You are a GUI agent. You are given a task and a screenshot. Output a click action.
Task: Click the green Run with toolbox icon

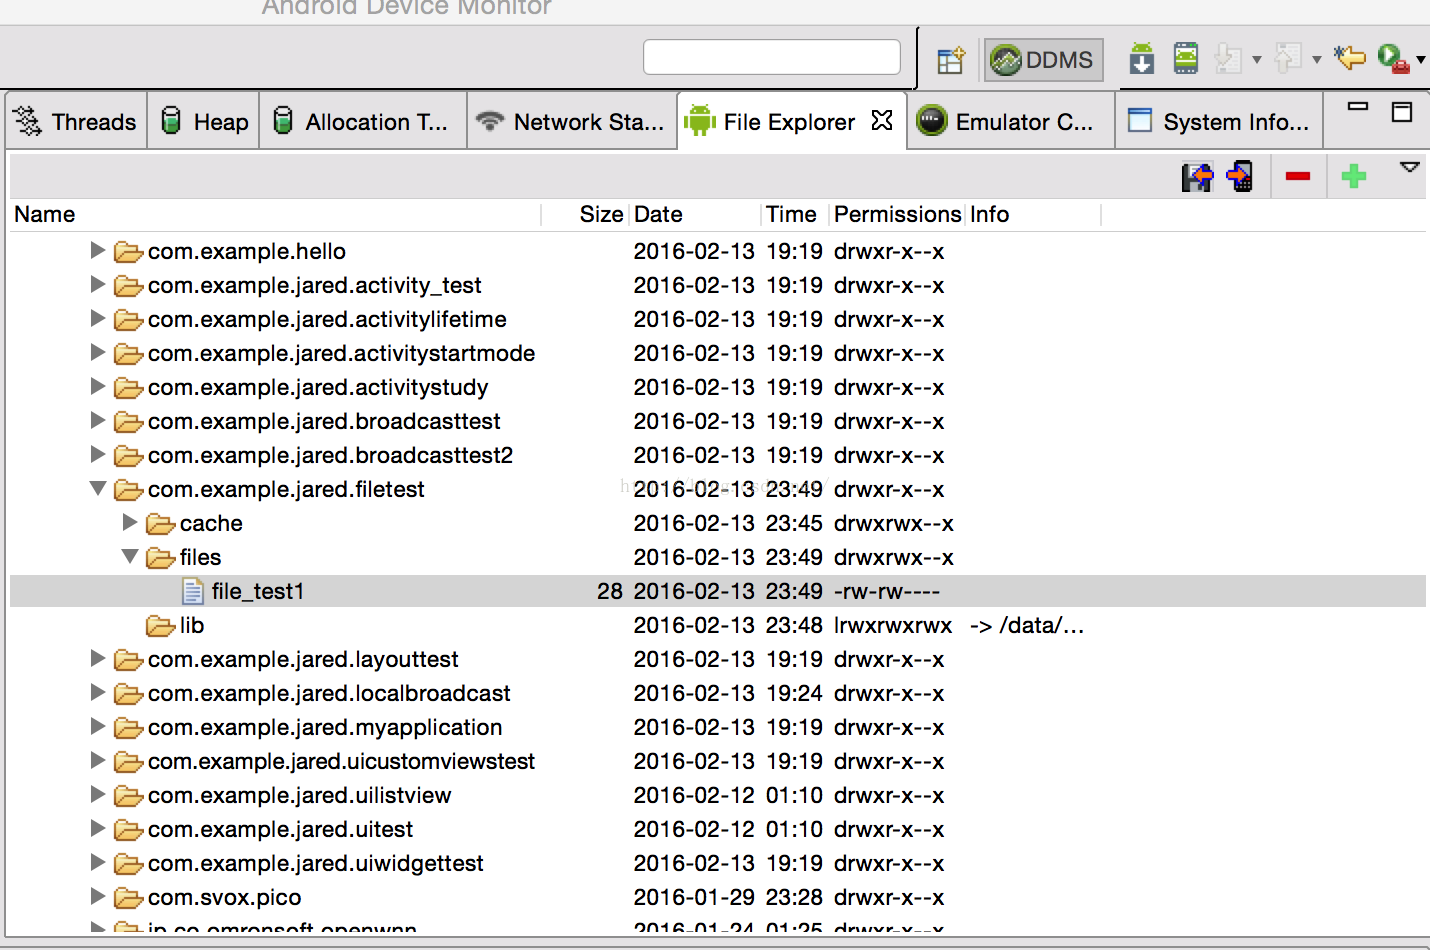tap(1393, 59)
